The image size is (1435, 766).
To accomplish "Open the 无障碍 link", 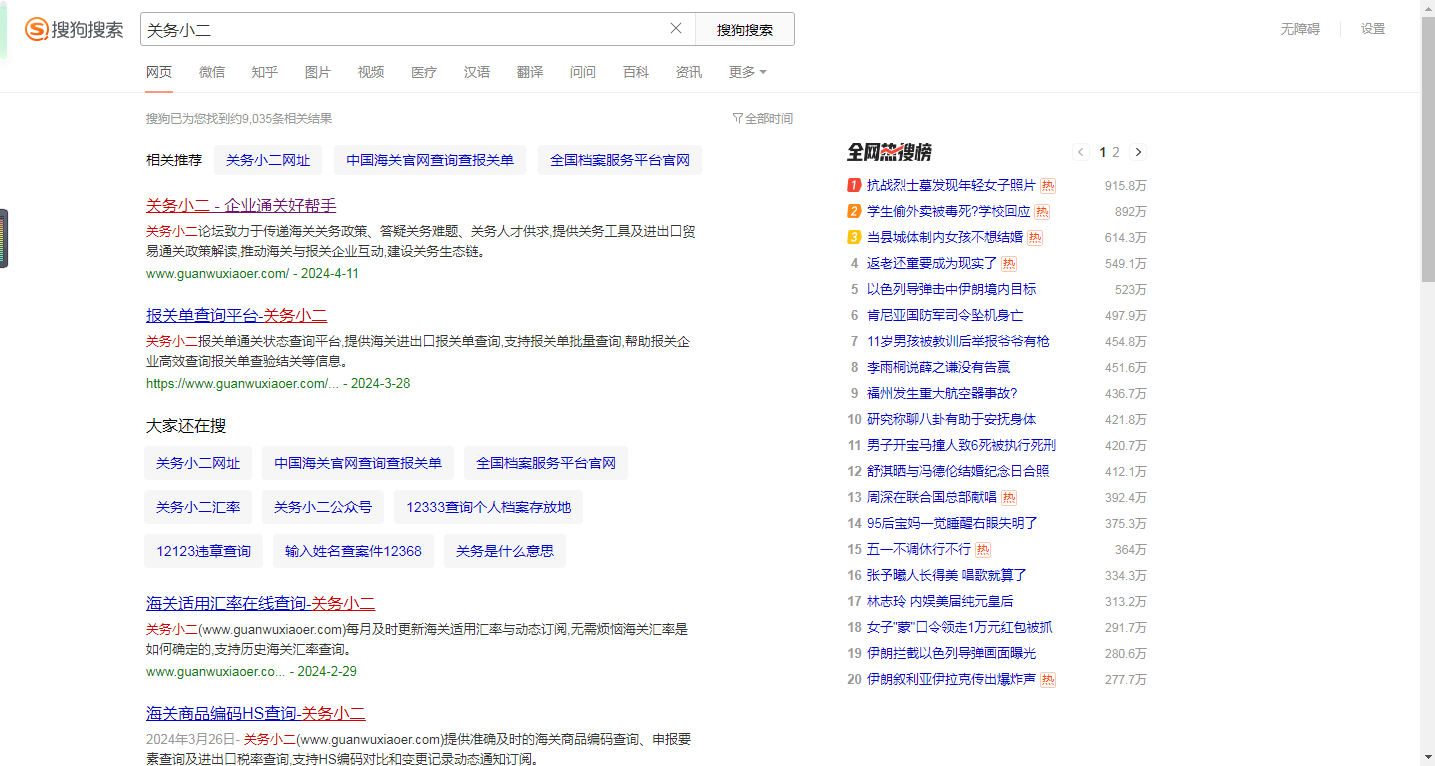I will tap(1300, 29).
